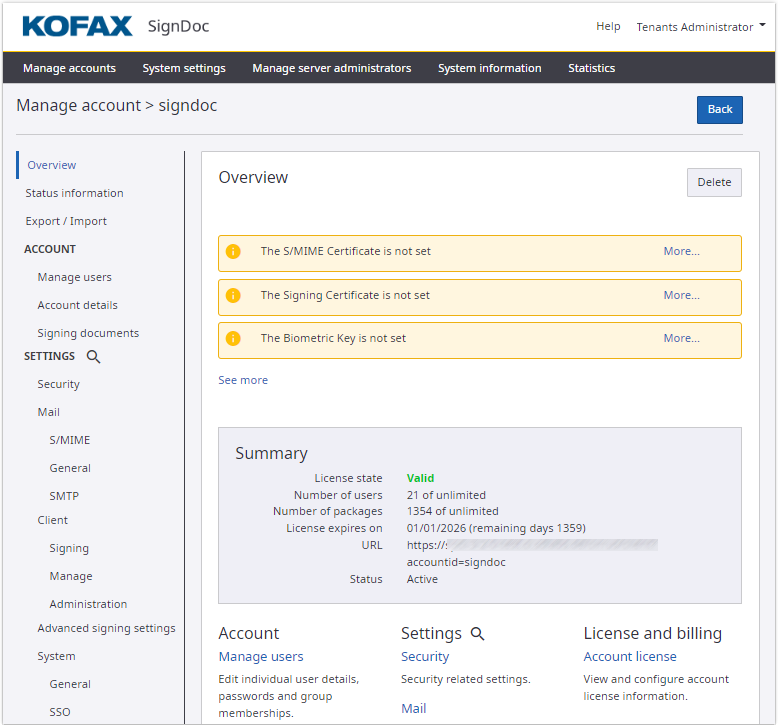This screenshot has height=727, width=778.
Task: Select SMTP under Mail settings
Action: pos(64,496)
